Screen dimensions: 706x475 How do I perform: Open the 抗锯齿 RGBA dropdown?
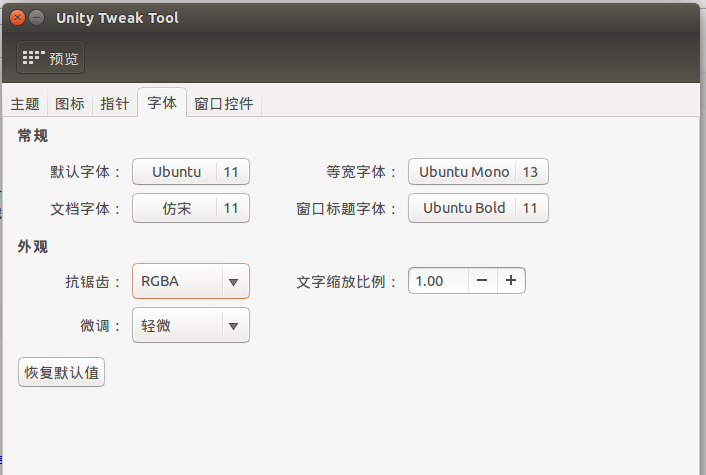tap(191, 281)
